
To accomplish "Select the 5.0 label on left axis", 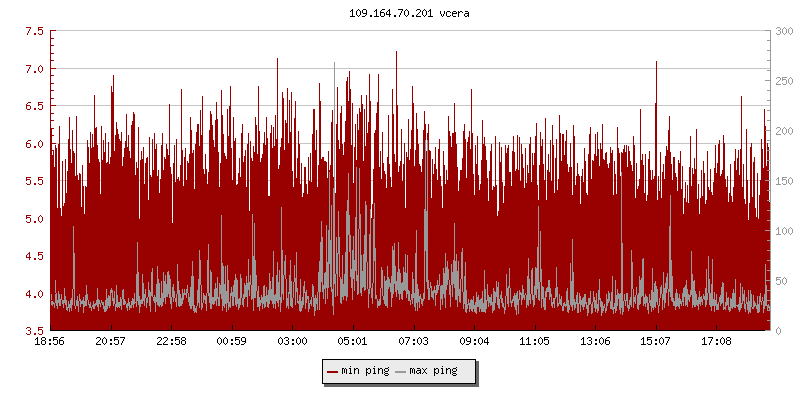I will [x=33, y=219].
